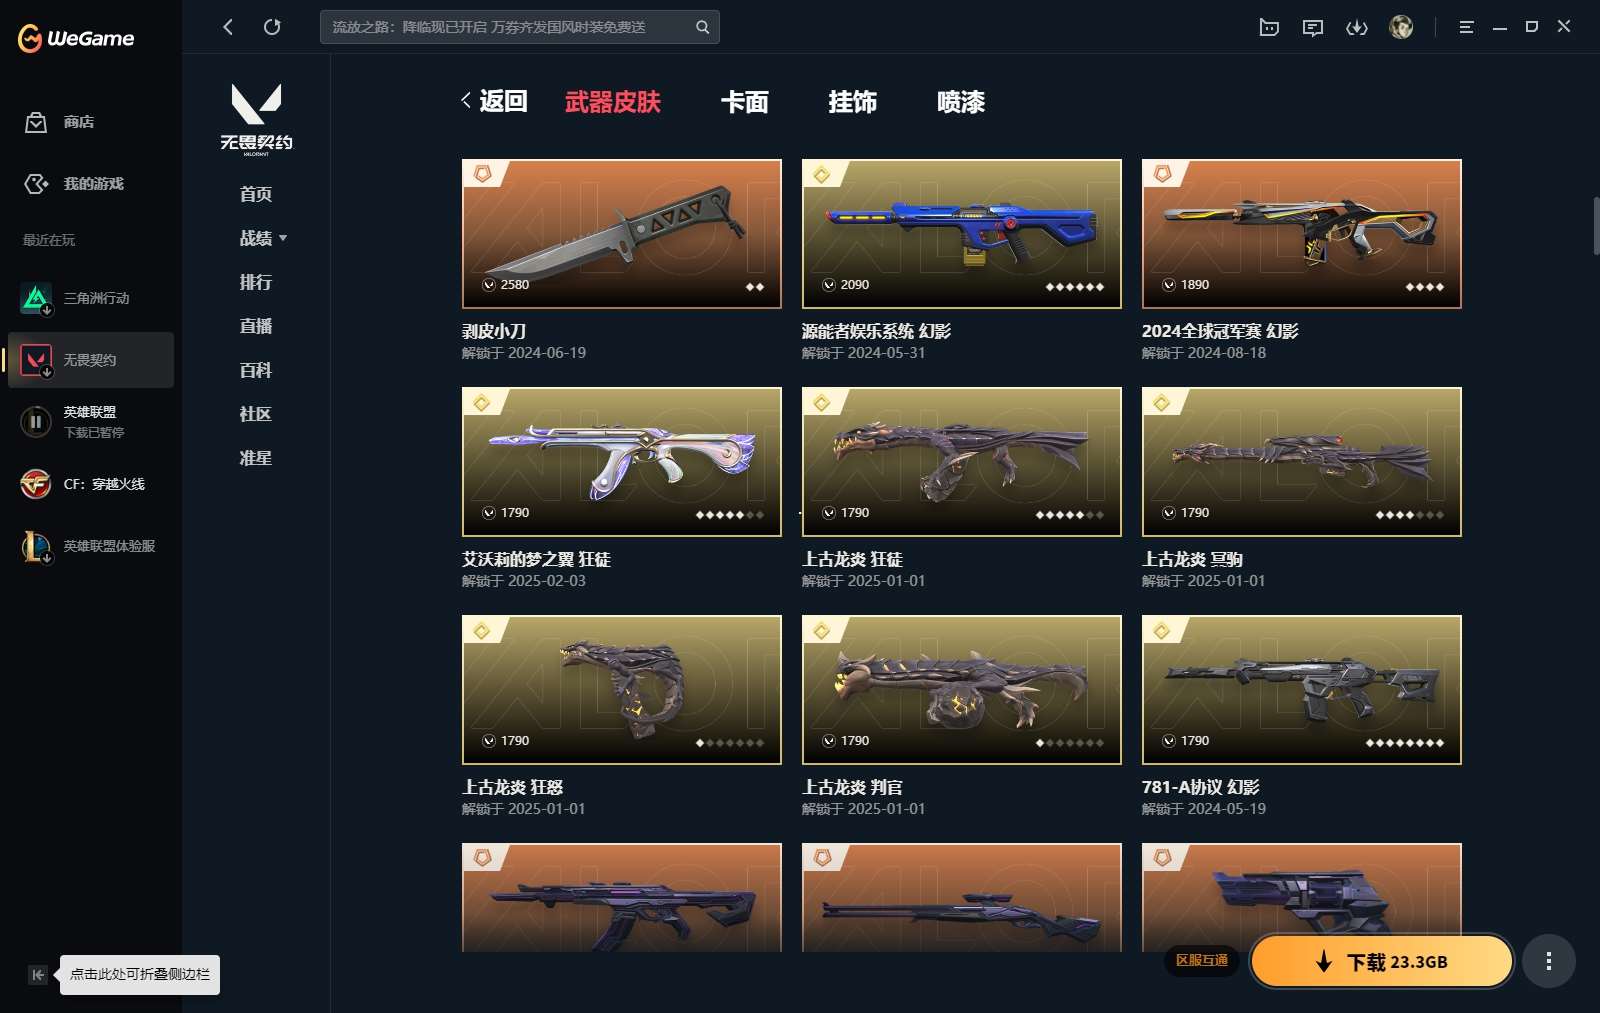This screenshot has width=1600, height=1013.
Task: Collapse the sidebar with the fold icon
Action: (38, 975)
